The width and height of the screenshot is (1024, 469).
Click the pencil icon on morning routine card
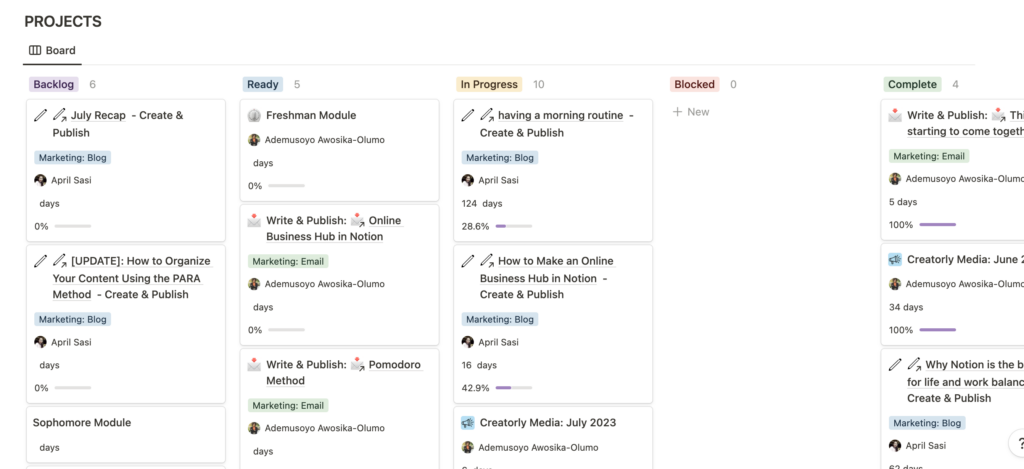[x=468, y=116]
